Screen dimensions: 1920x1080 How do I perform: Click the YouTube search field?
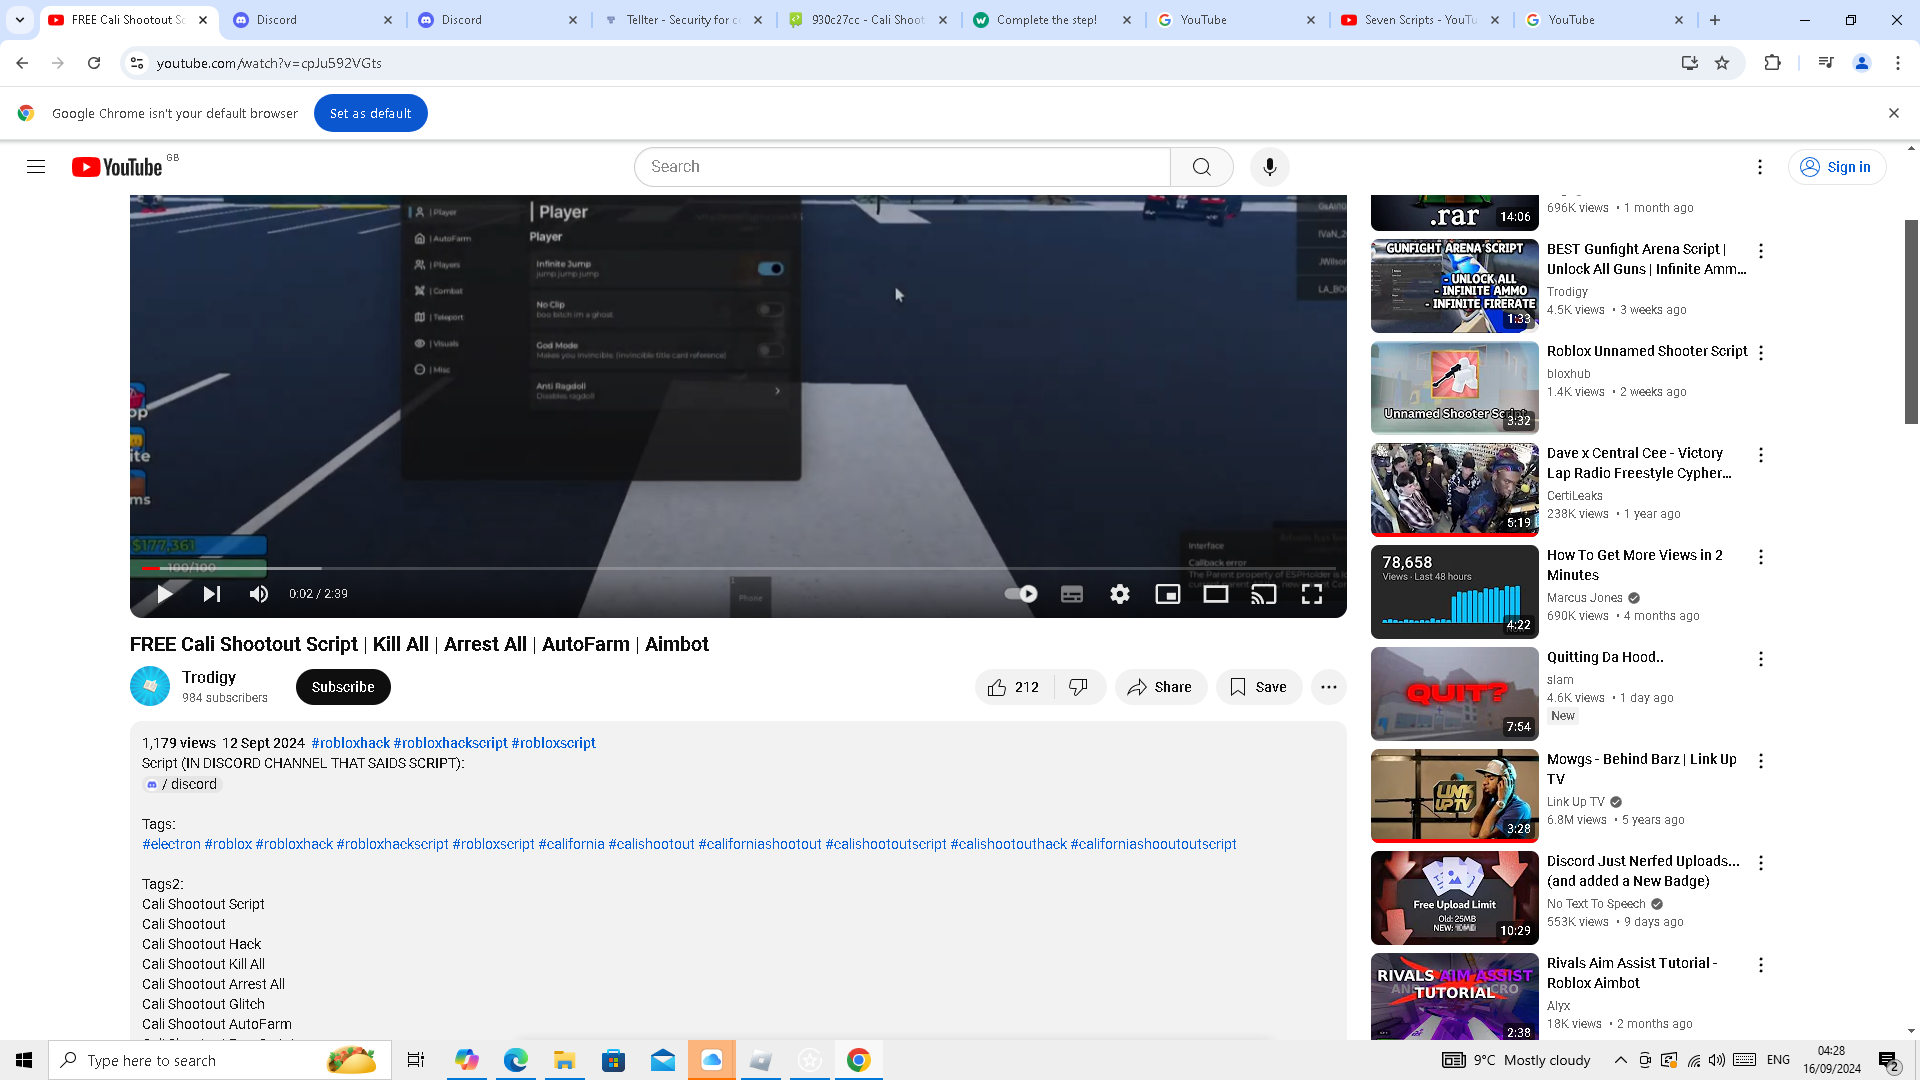(x=900, y=167)
